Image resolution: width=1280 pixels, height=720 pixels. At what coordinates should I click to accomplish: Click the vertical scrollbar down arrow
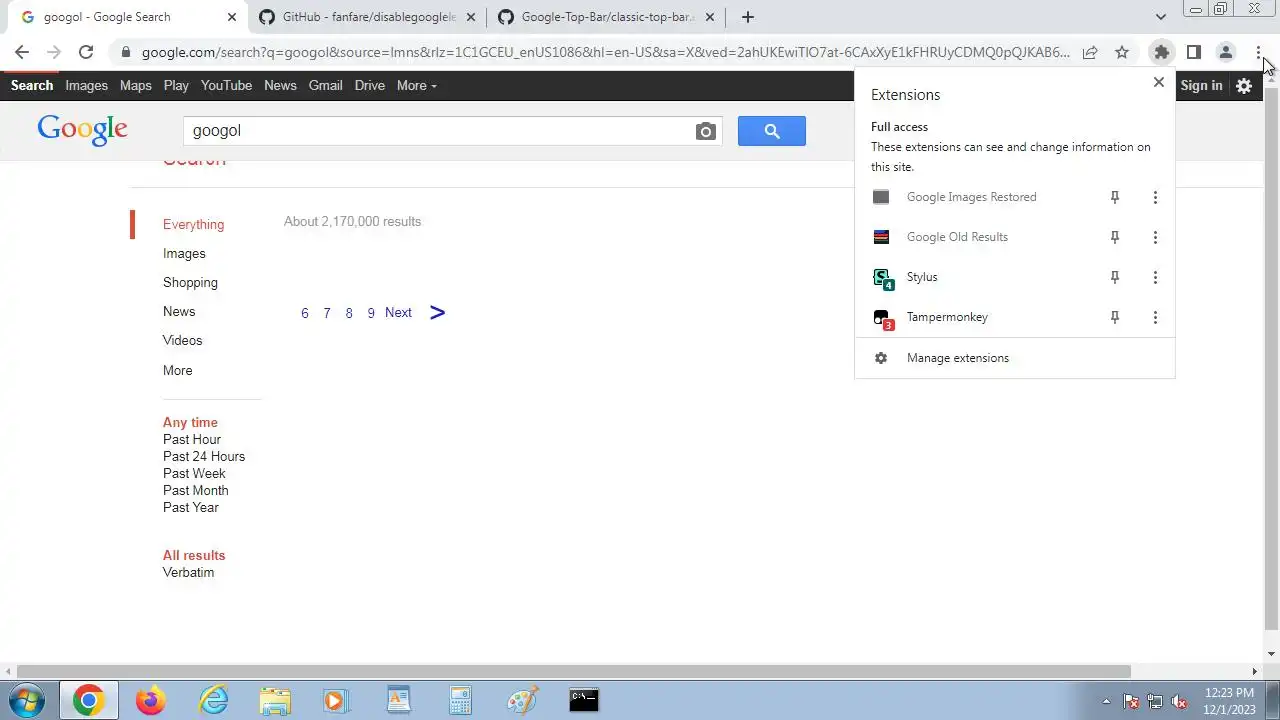(1272, 654)
